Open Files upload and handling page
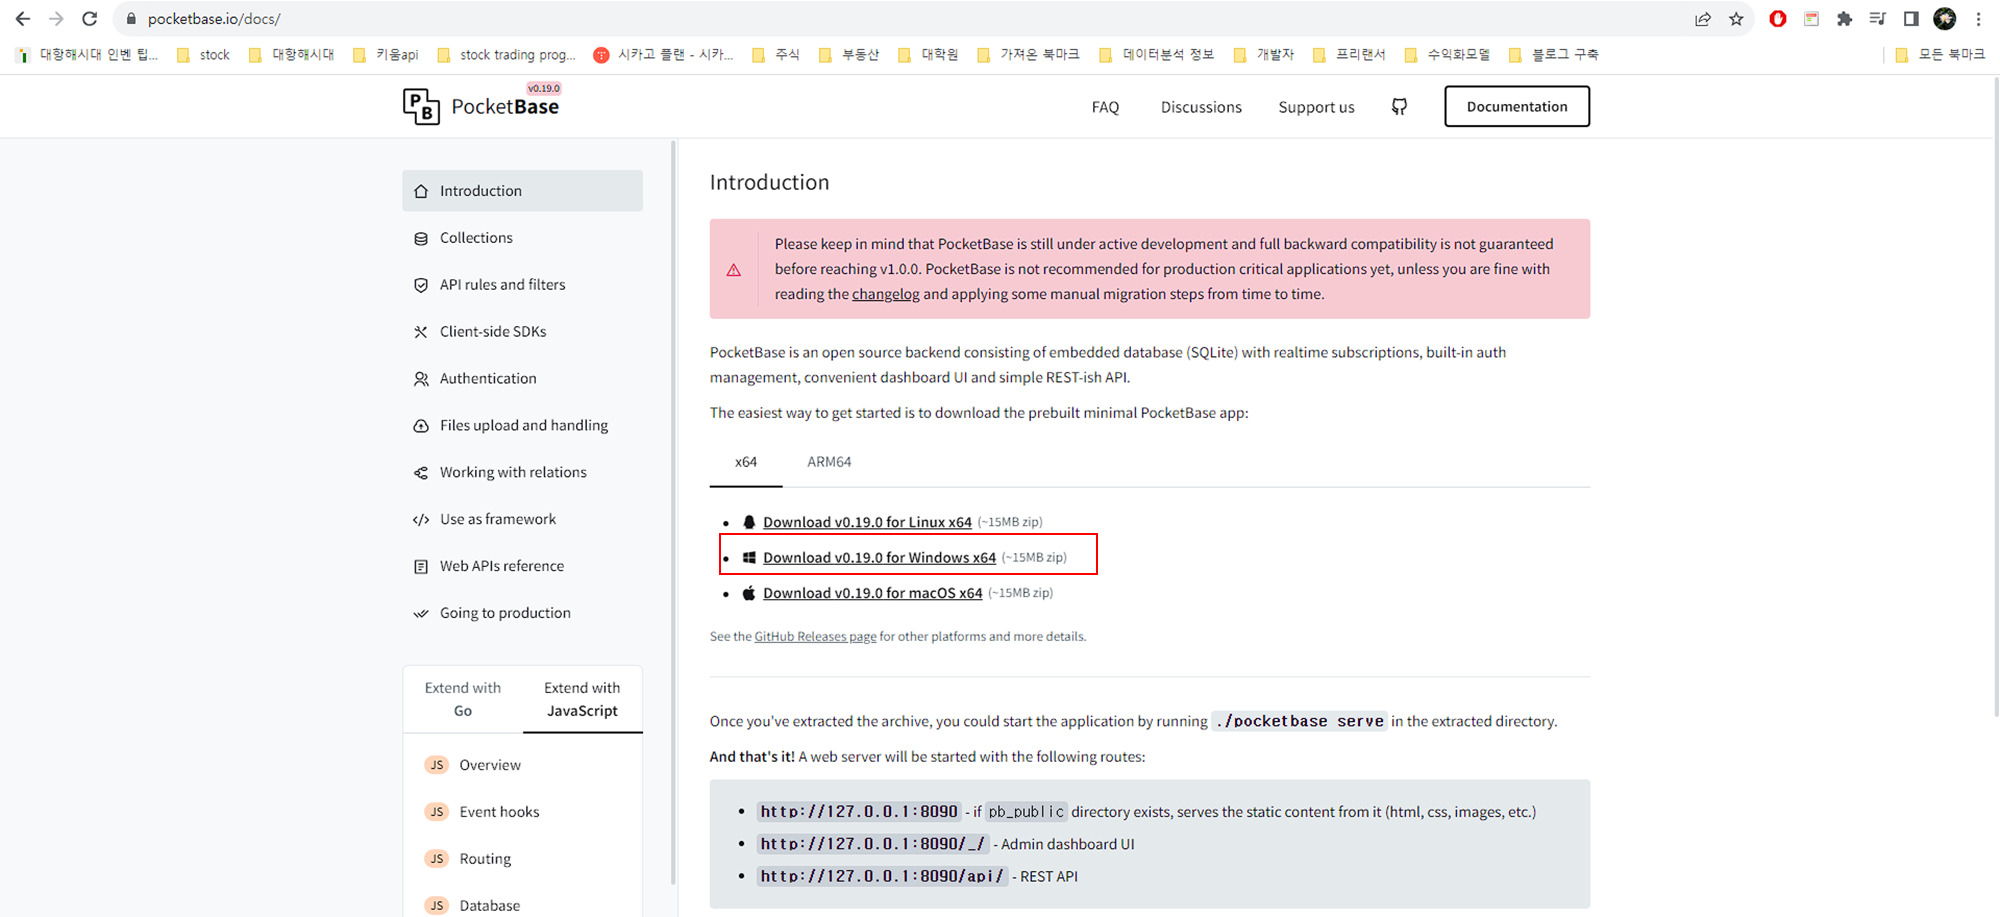This screenshot has height=917, width=2000. (522, 425)
